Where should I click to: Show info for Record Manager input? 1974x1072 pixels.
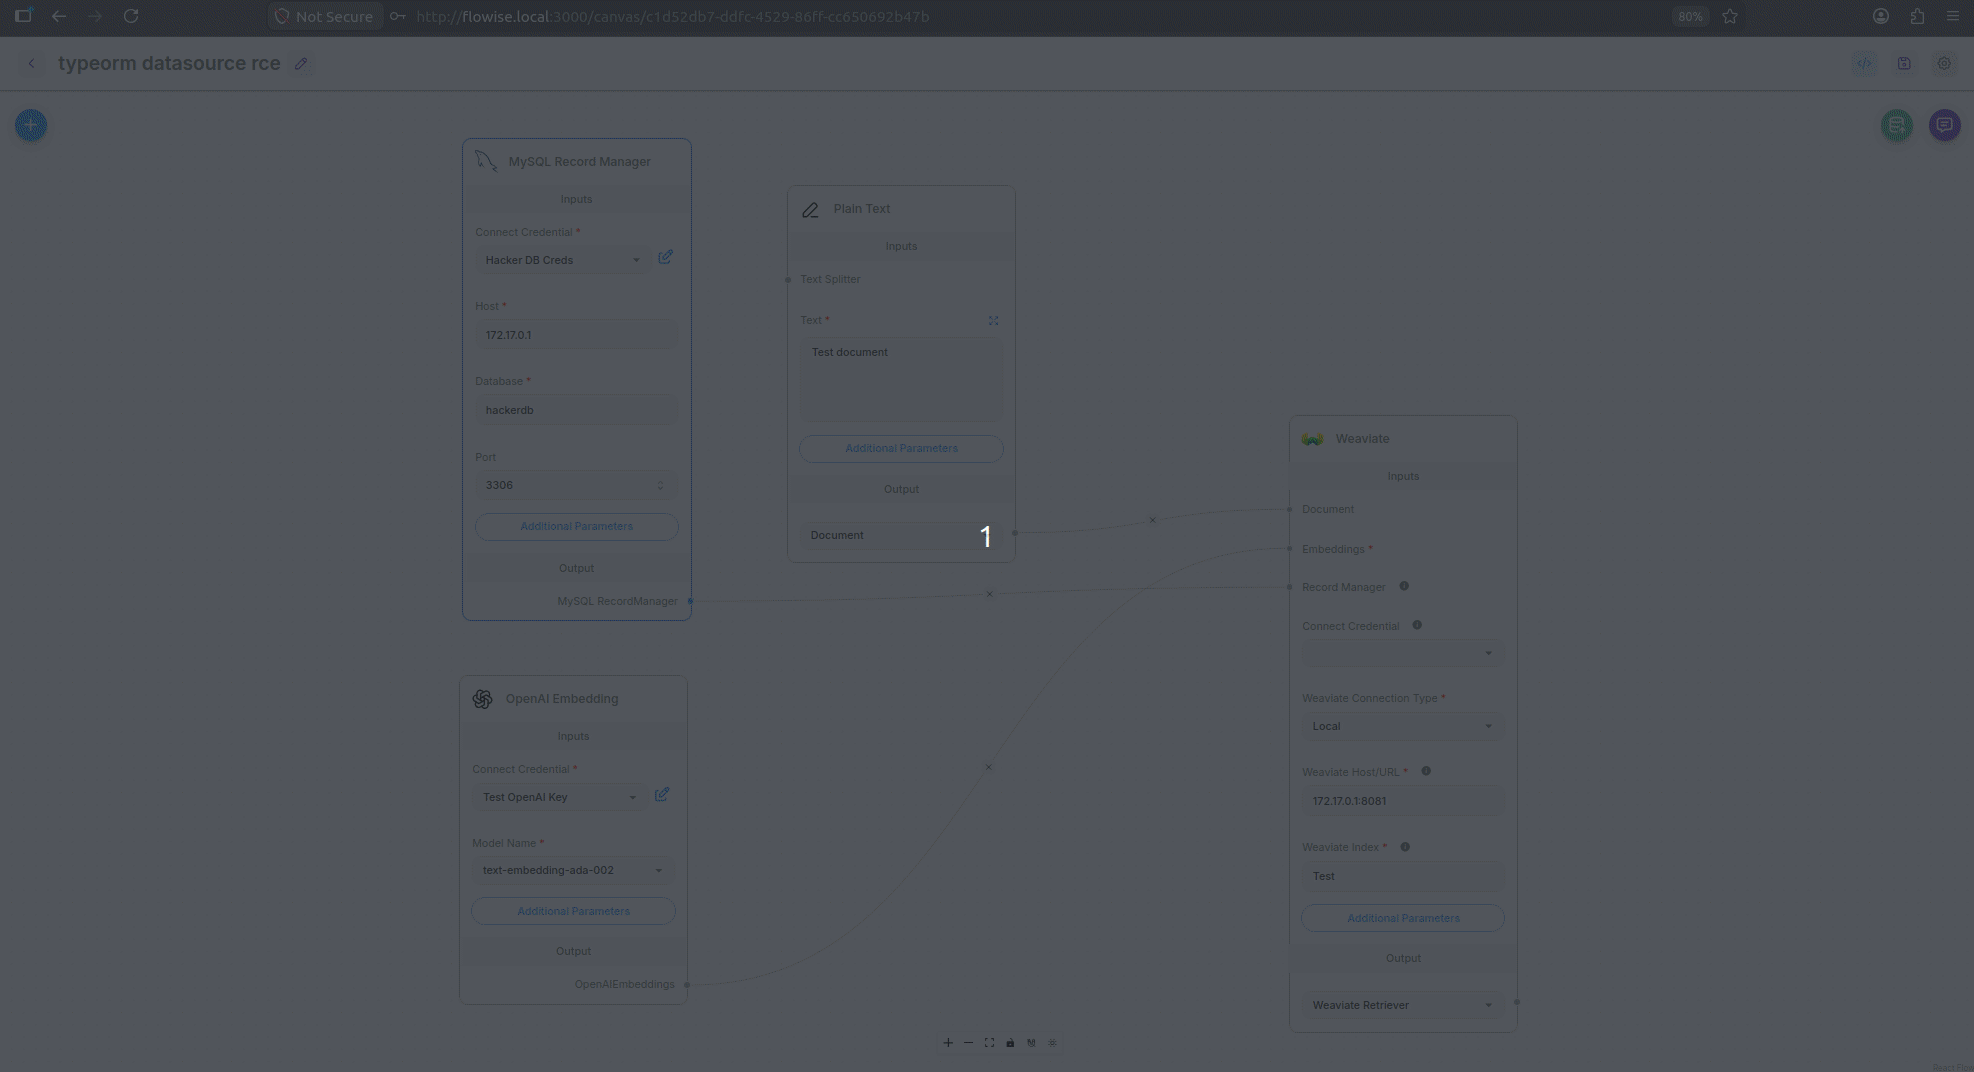coord(1404,586)
